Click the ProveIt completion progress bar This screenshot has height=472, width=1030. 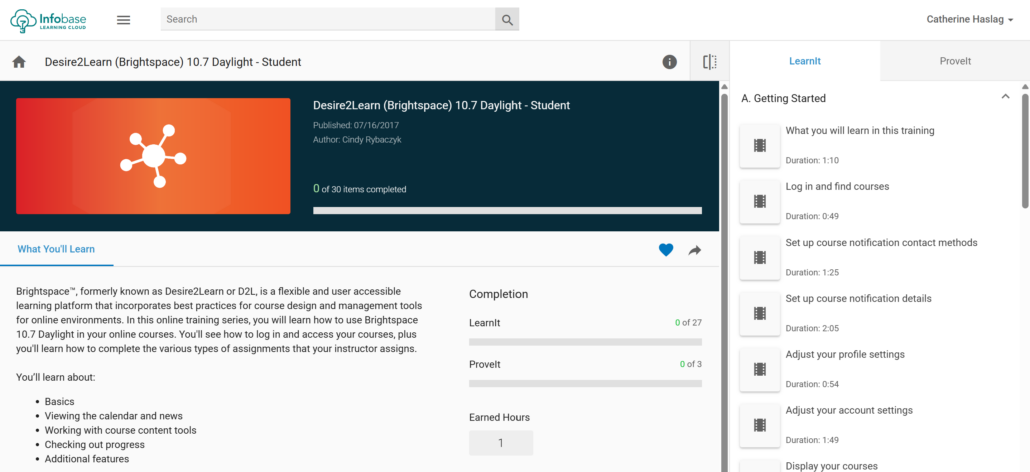click(585, 383)
